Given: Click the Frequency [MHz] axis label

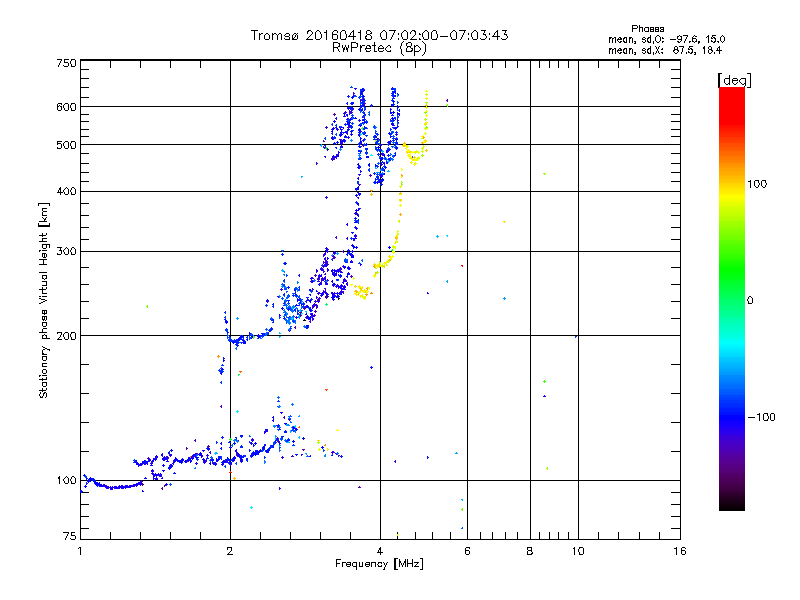Looking at the screenshot, I should click(x=379, y=564).
